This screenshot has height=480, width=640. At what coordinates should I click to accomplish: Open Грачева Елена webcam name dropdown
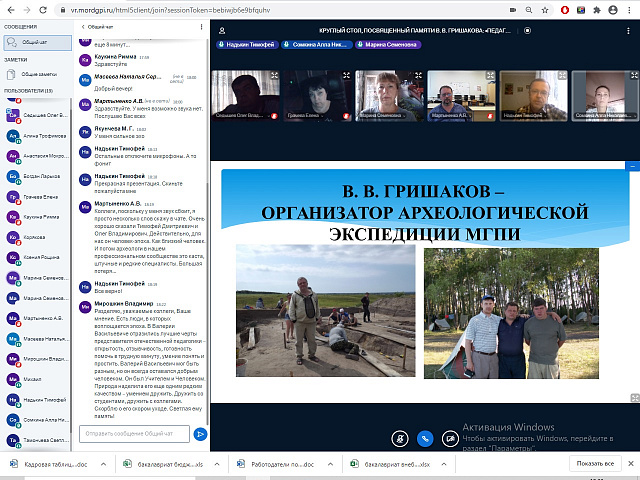tap(304, 116)
